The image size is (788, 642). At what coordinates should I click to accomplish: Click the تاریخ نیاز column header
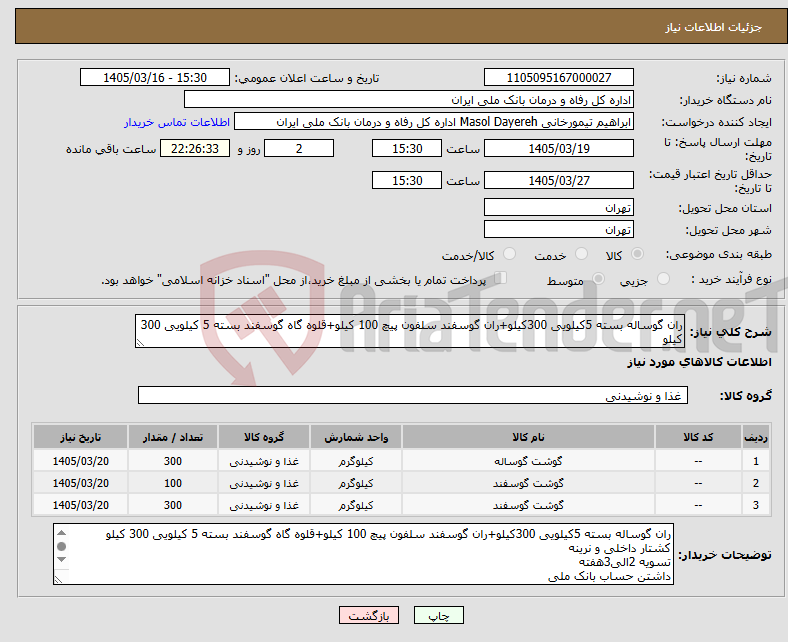pos(80,437)
